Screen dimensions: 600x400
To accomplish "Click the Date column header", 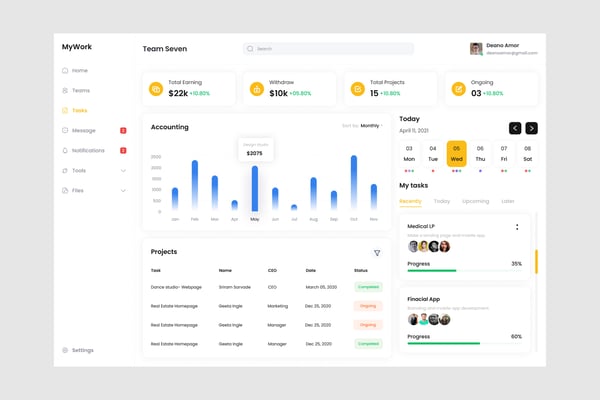I will click(x=311, y=270).
